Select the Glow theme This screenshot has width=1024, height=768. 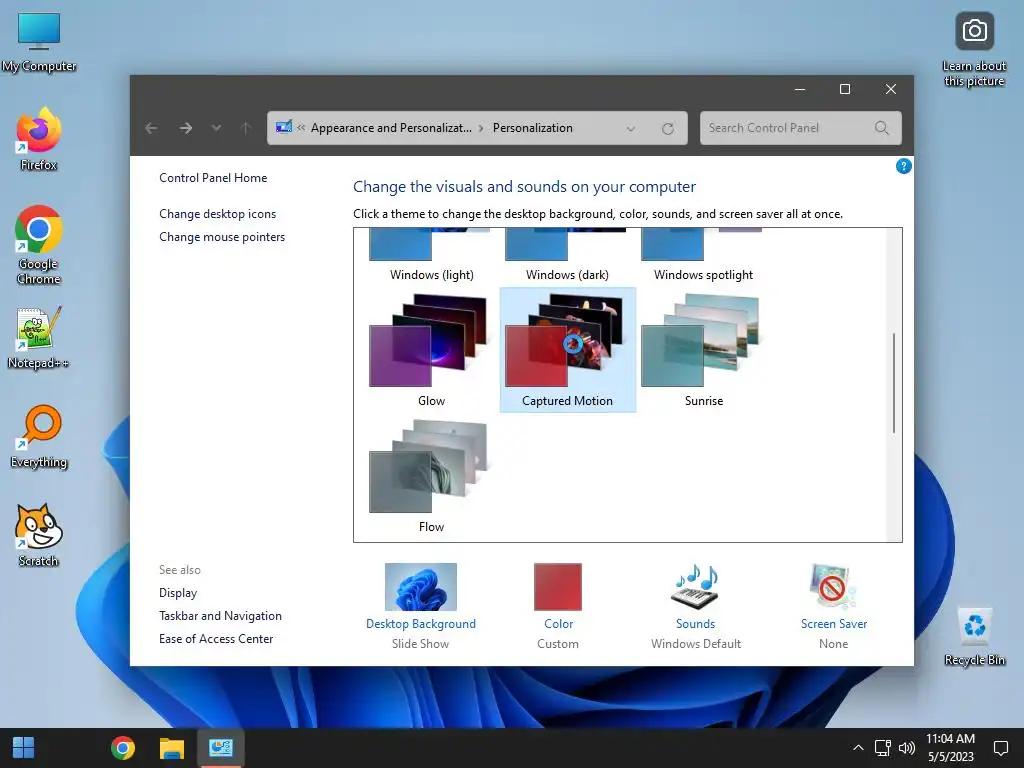pos(430,350)
